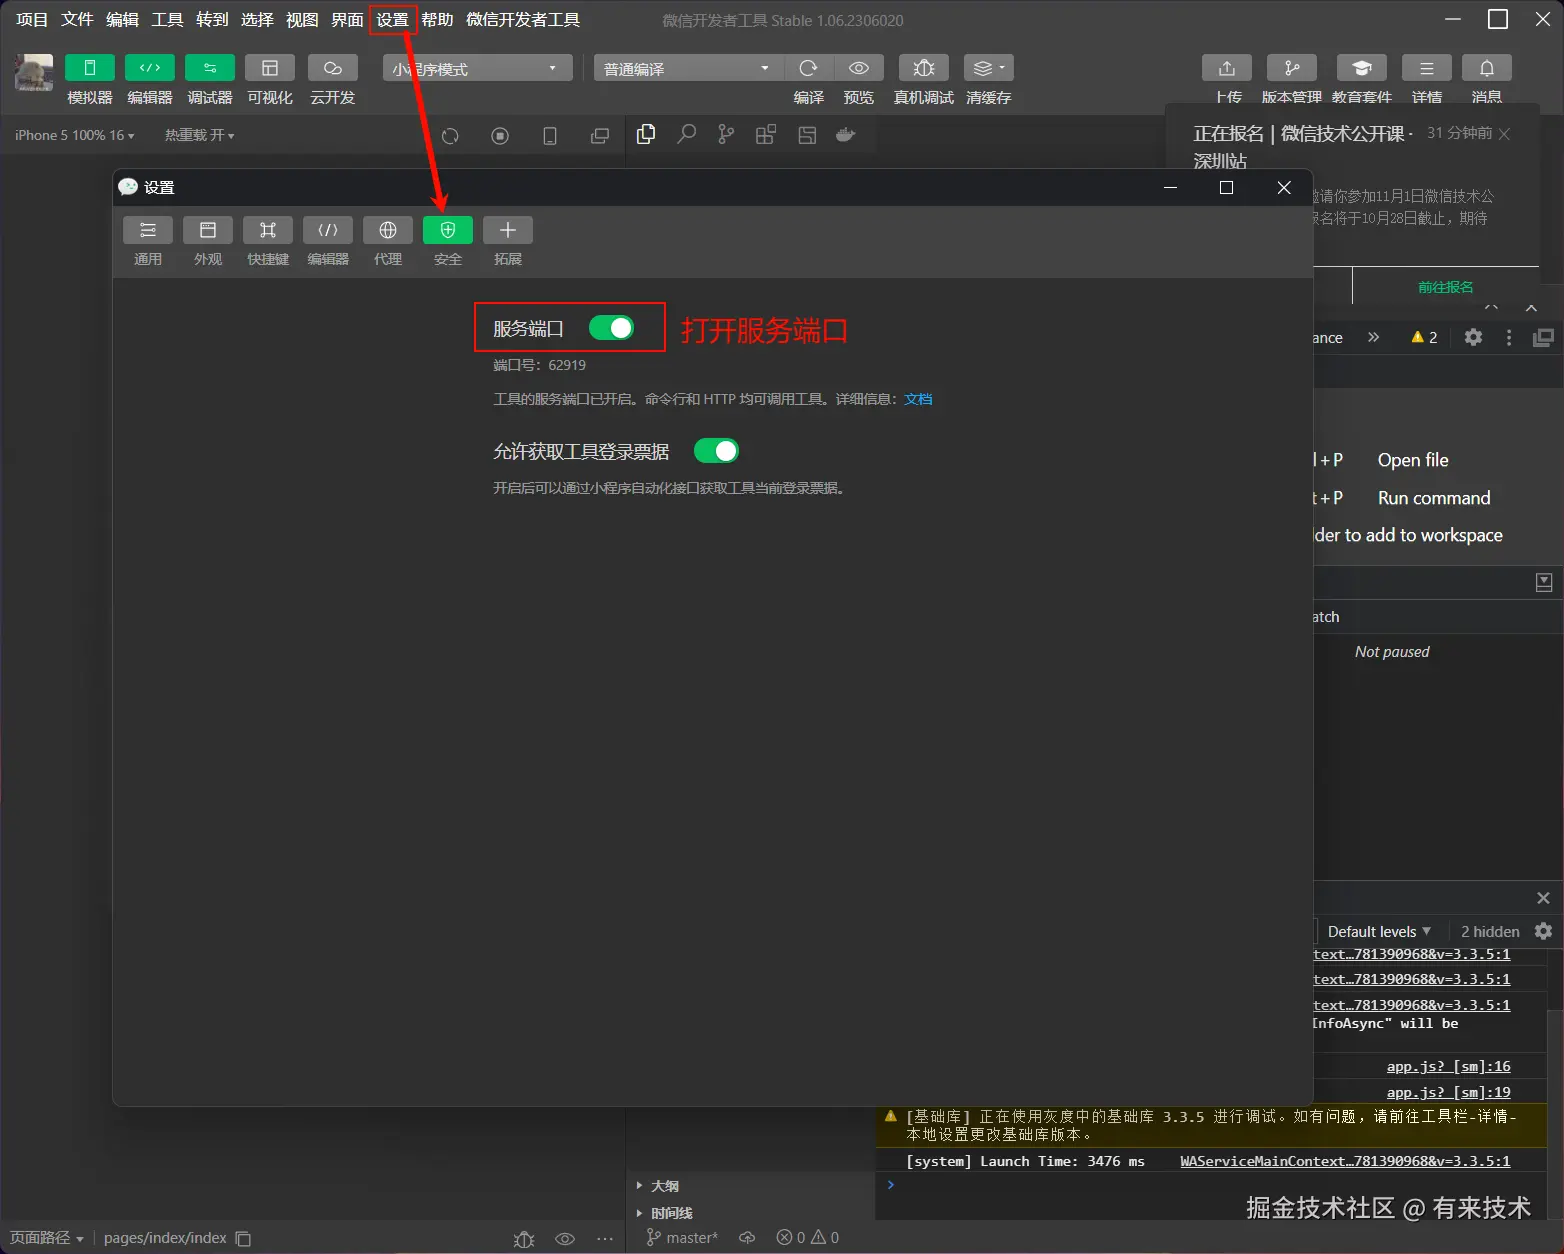
Task: Open the iPhone 5 device dropdown
Action: click(74, 135)
